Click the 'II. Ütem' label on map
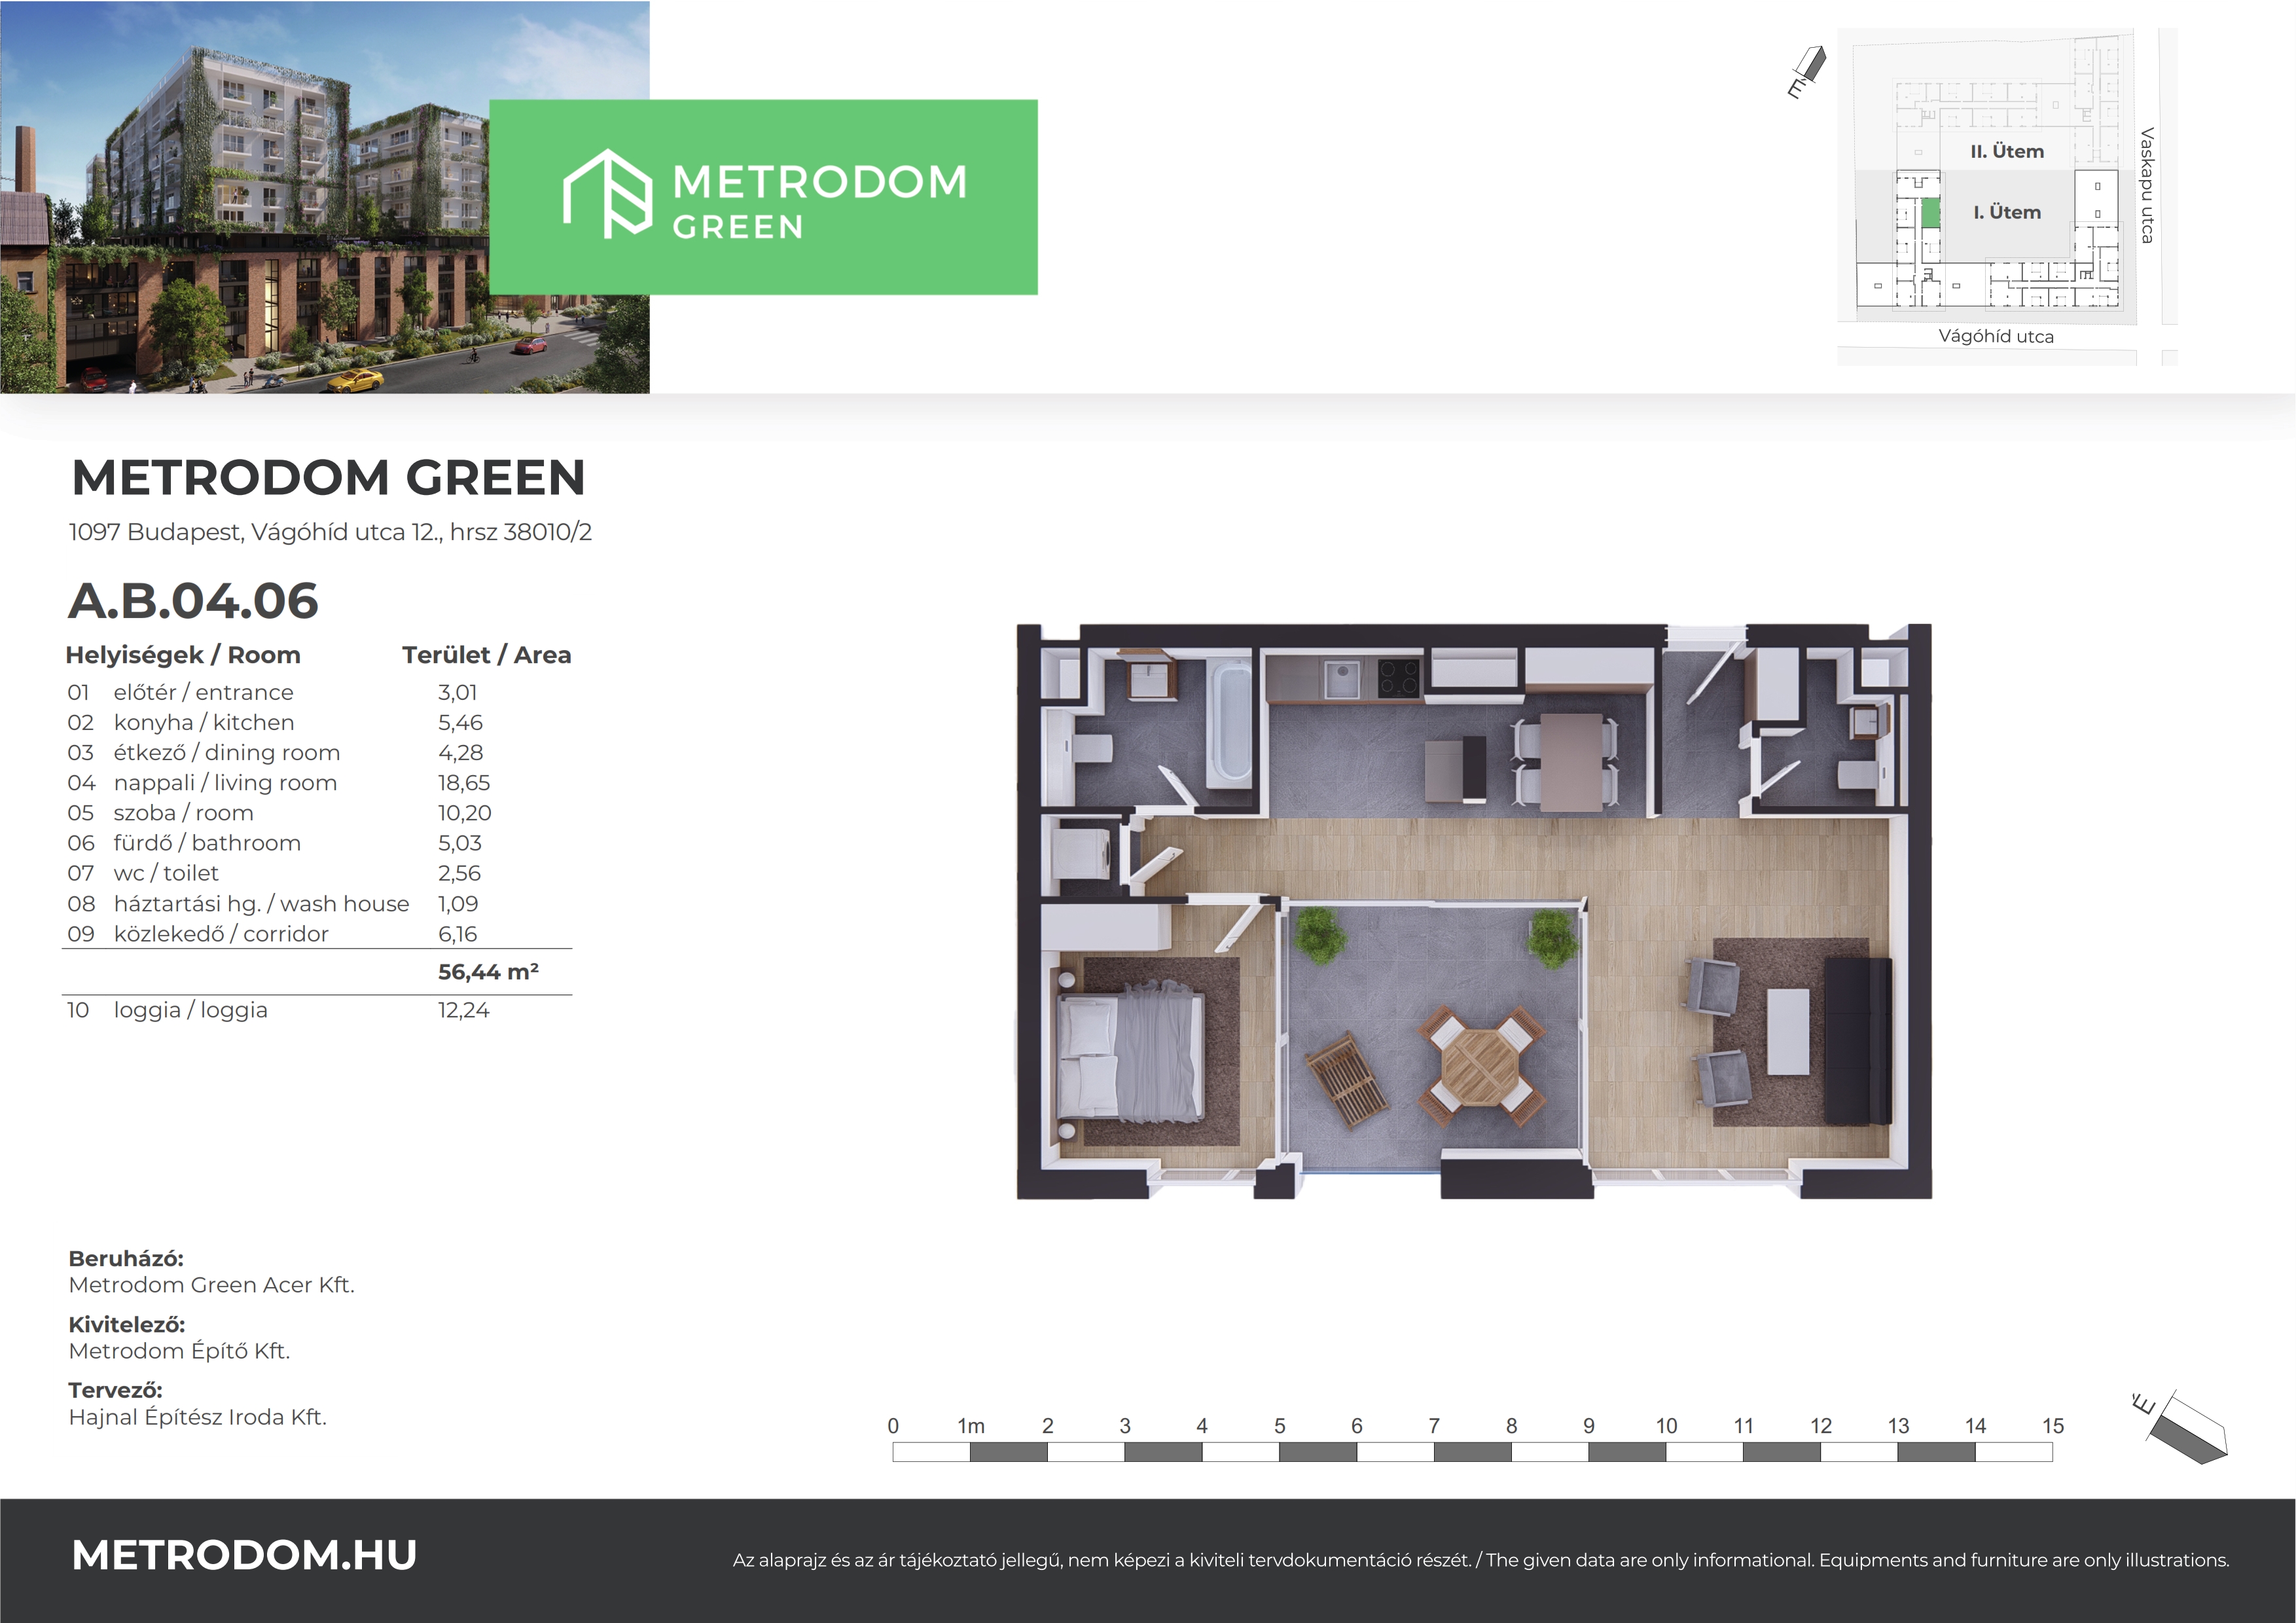 (x=2007, y=151)
